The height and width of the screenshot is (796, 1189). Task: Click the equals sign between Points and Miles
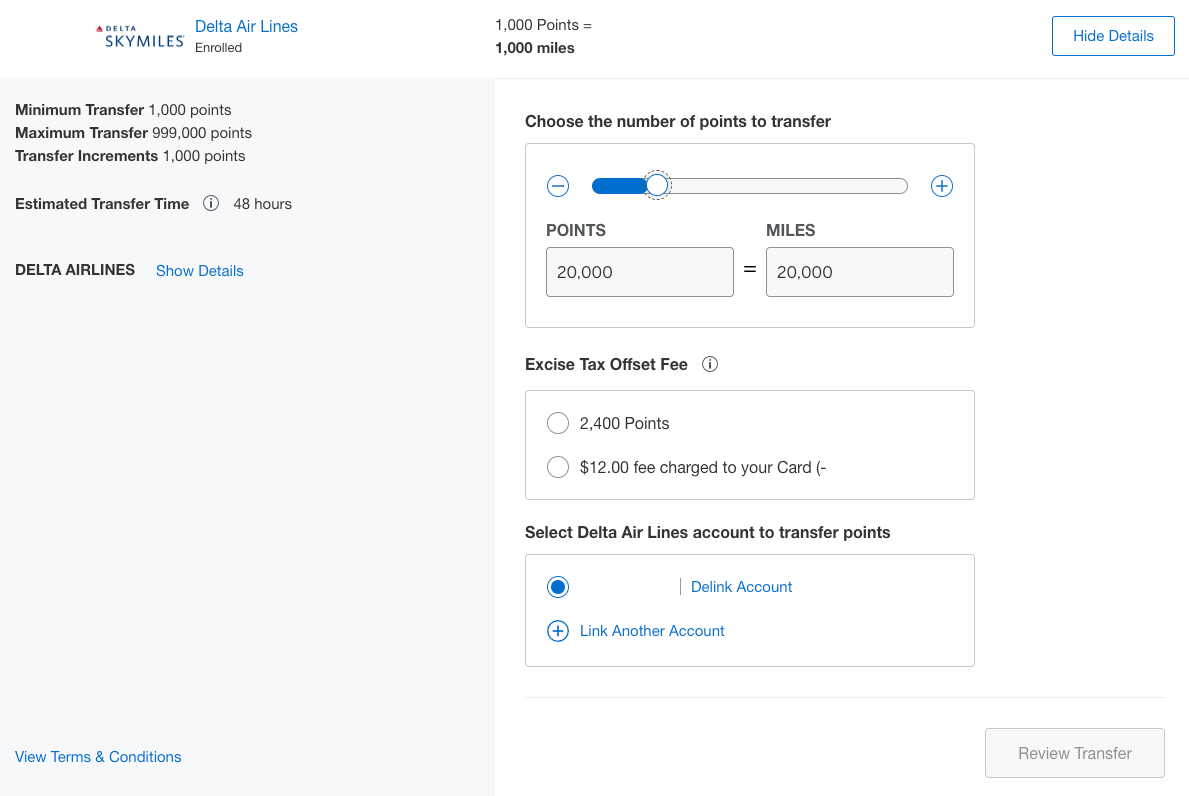point(749,271)
